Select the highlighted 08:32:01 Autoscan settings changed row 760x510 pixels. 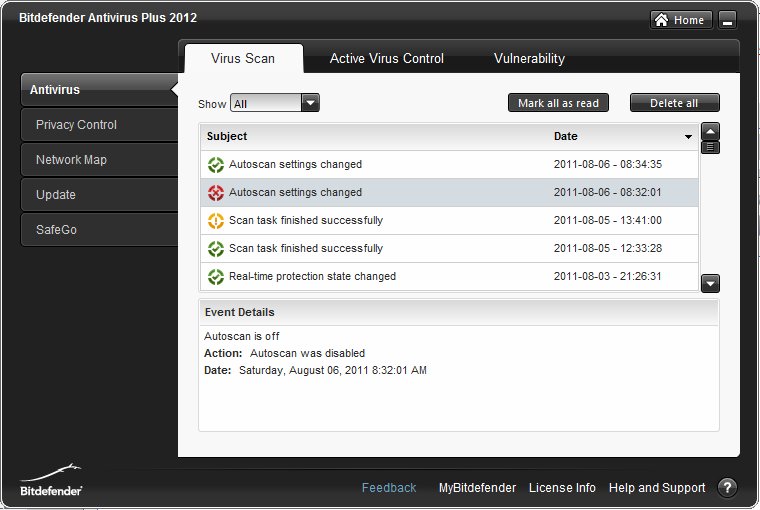[449, 192]
